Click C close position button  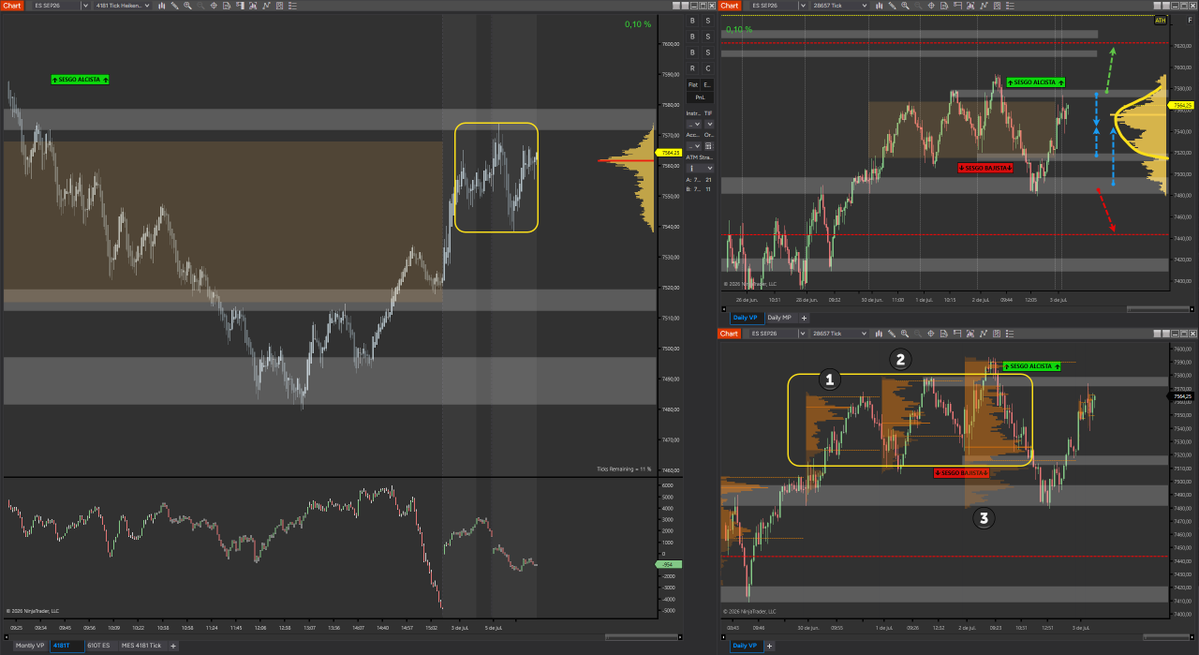click(708, 68)
